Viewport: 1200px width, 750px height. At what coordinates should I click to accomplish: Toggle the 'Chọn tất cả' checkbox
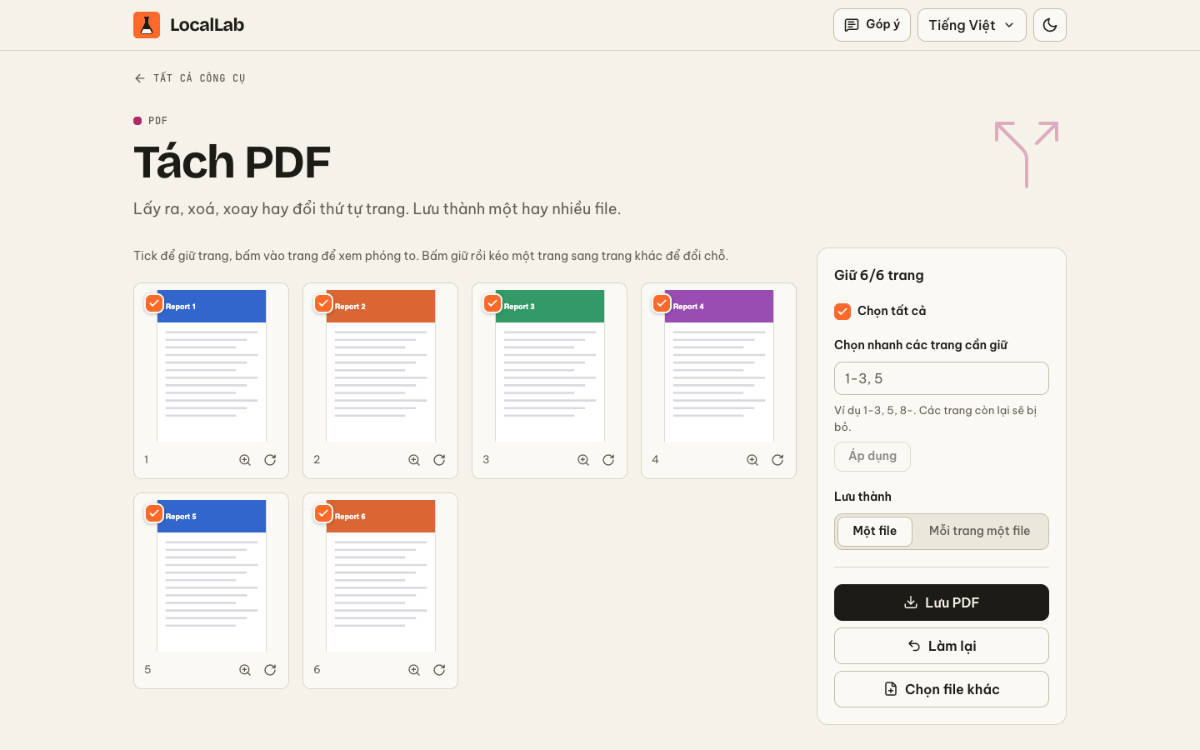(x=842, y=311)
